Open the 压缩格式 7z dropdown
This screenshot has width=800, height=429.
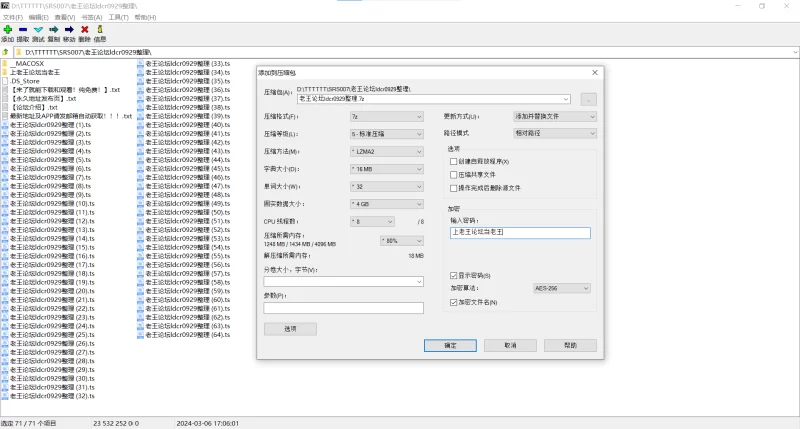tap(387, 117)
